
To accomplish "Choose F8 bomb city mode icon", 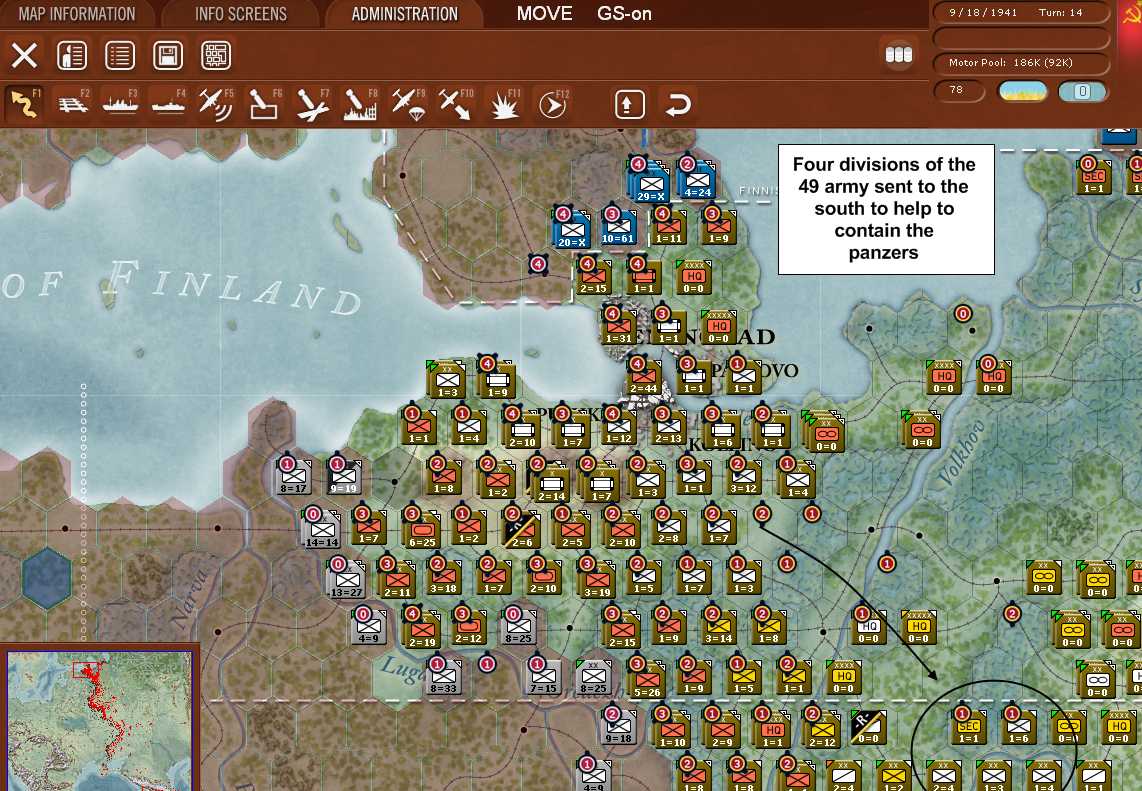I will pyautogui.click(x=361, y=104).
